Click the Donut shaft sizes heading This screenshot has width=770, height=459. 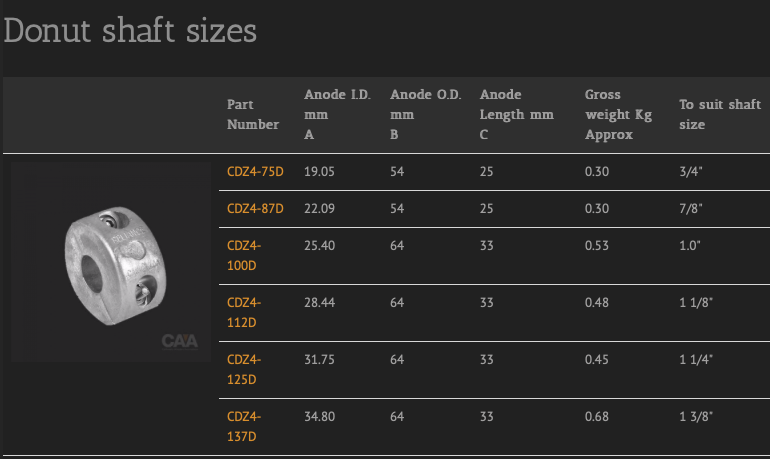click(x=130, y=30)
